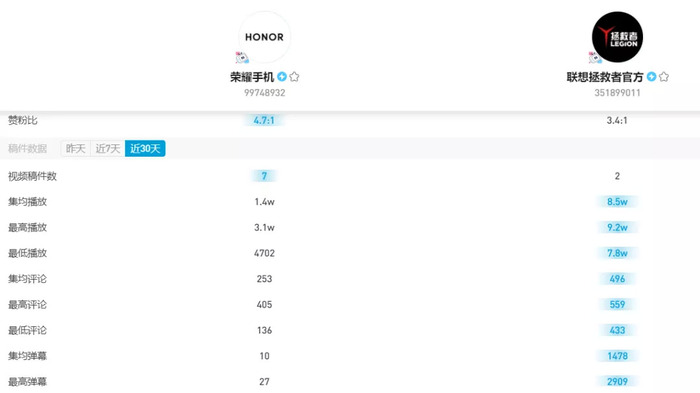Click the HONOR avatar logo
700x393 pixels.
(264, 37)
